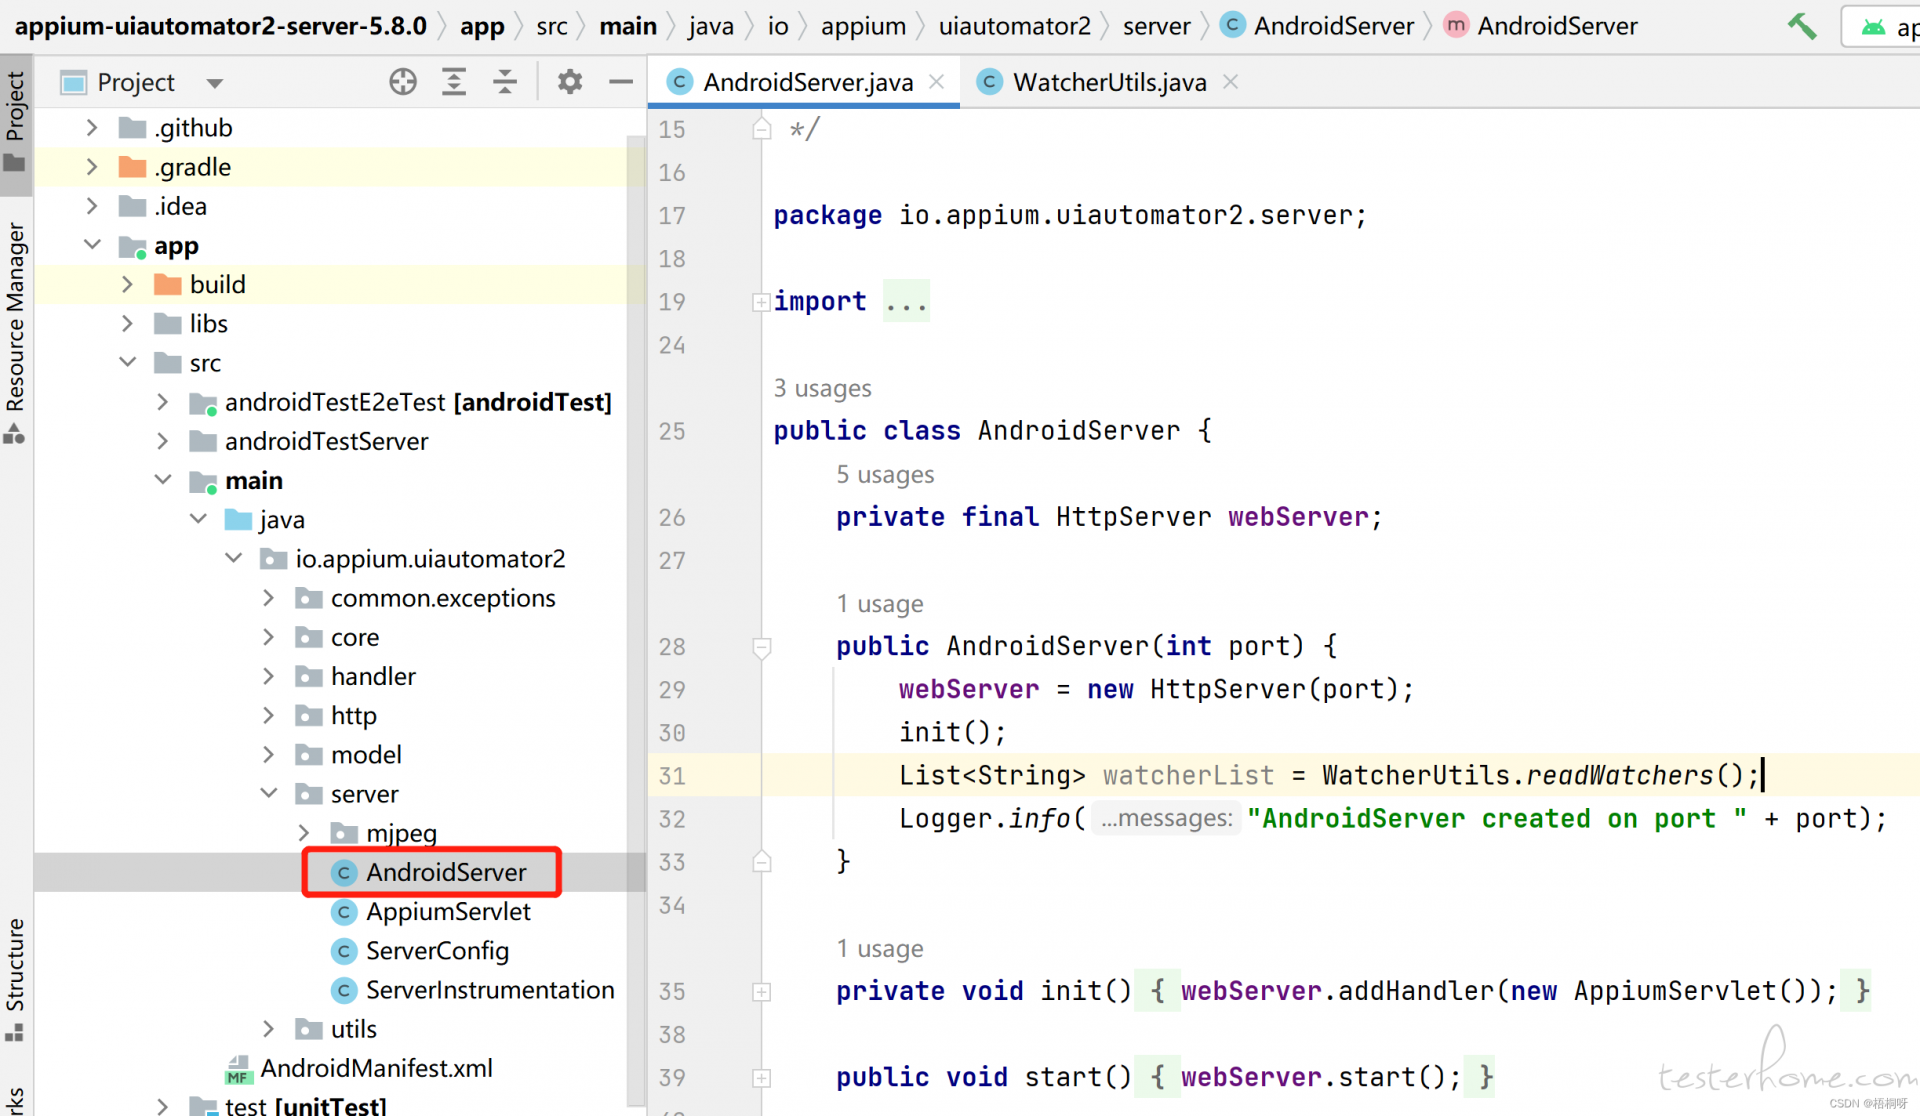1920x1116 pixels.
Task: Collapse the src folder
Action: (x=127, y=363)
